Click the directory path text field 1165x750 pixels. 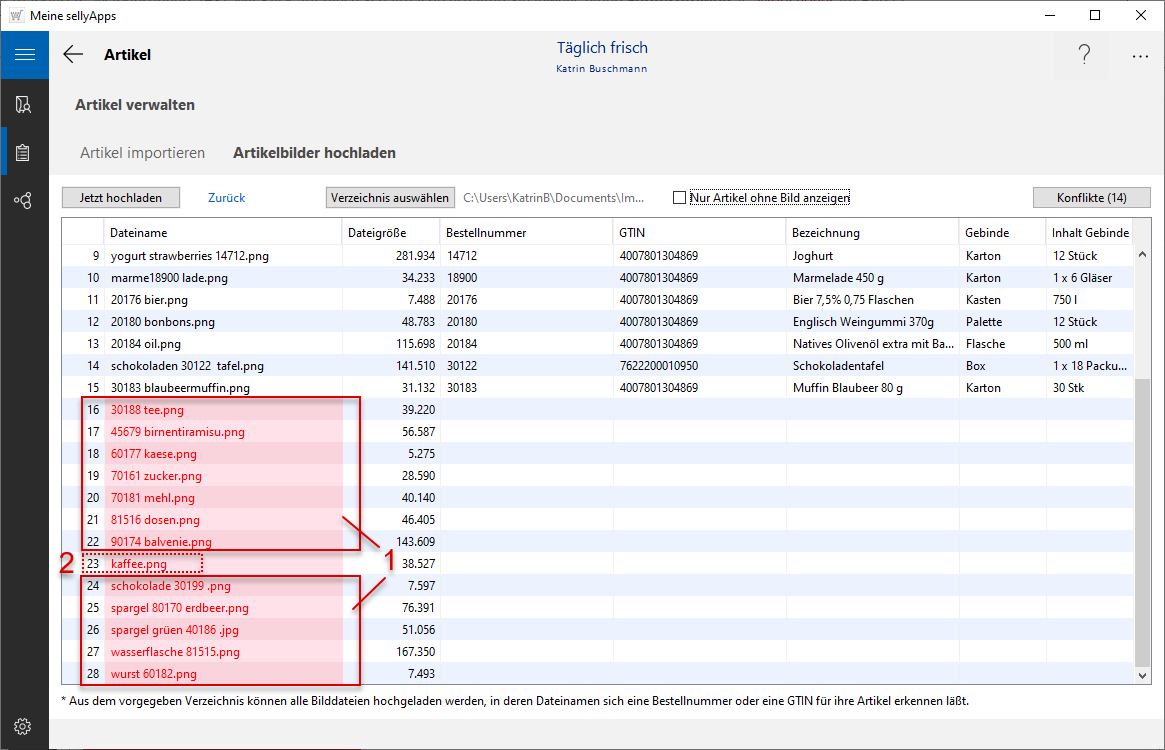tap(553, 198)
